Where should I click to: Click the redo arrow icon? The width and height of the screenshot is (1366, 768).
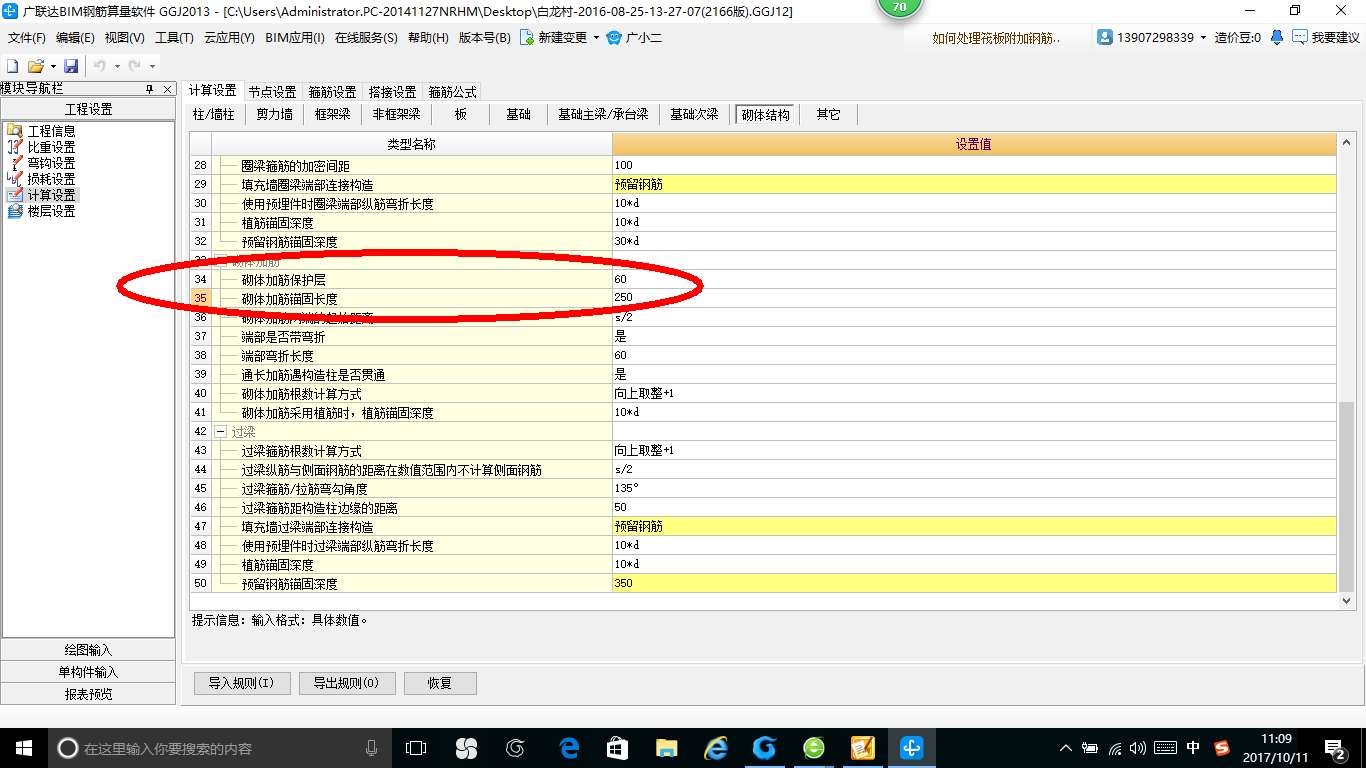coord(135,66)
